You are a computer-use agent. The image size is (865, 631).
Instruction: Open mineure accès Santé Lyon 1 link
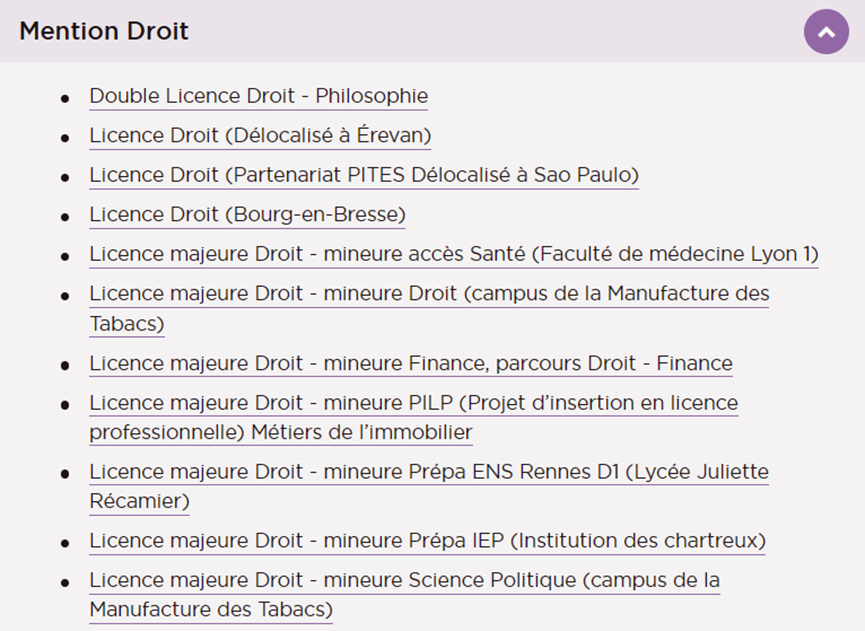point(454,254)
